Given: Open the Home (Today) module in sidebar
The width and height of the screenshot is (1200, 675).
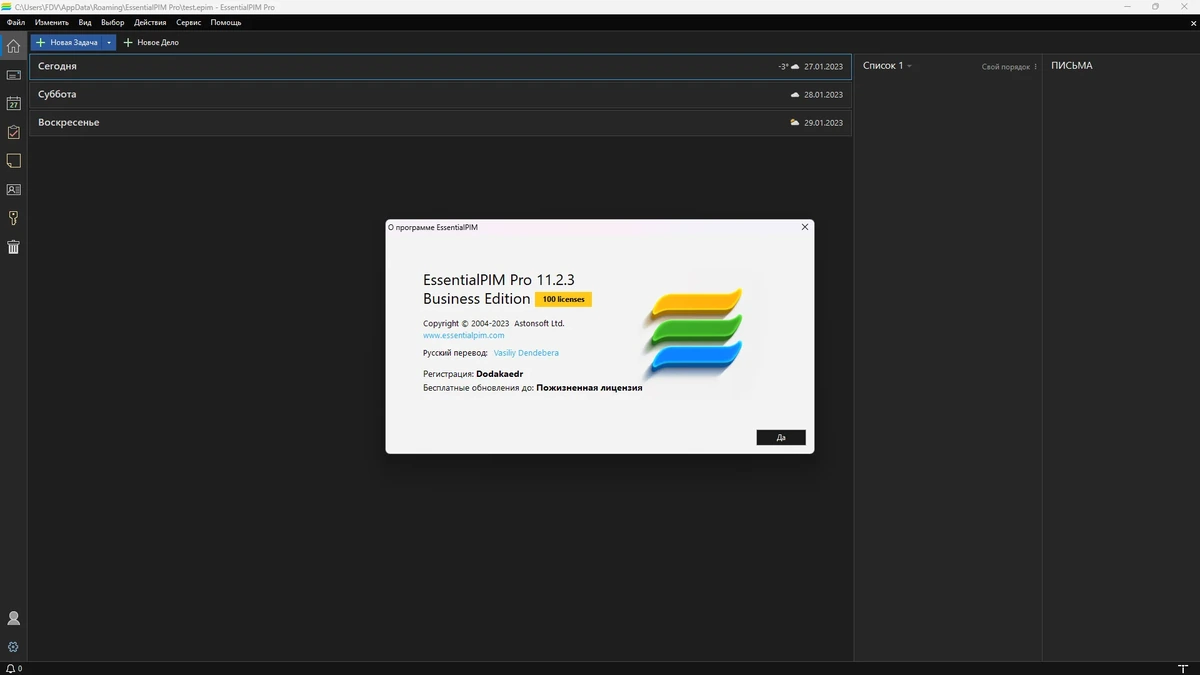Looking at the screenshot, I should pyautogui.click(x=13, y=45).
